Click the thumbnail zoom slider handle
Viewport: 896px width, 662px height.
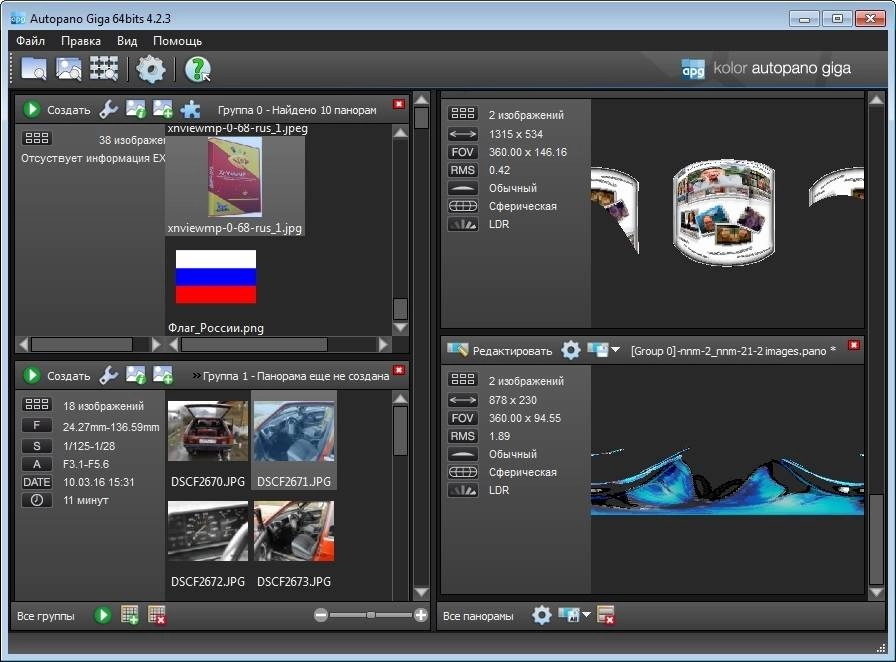[371, 615]
